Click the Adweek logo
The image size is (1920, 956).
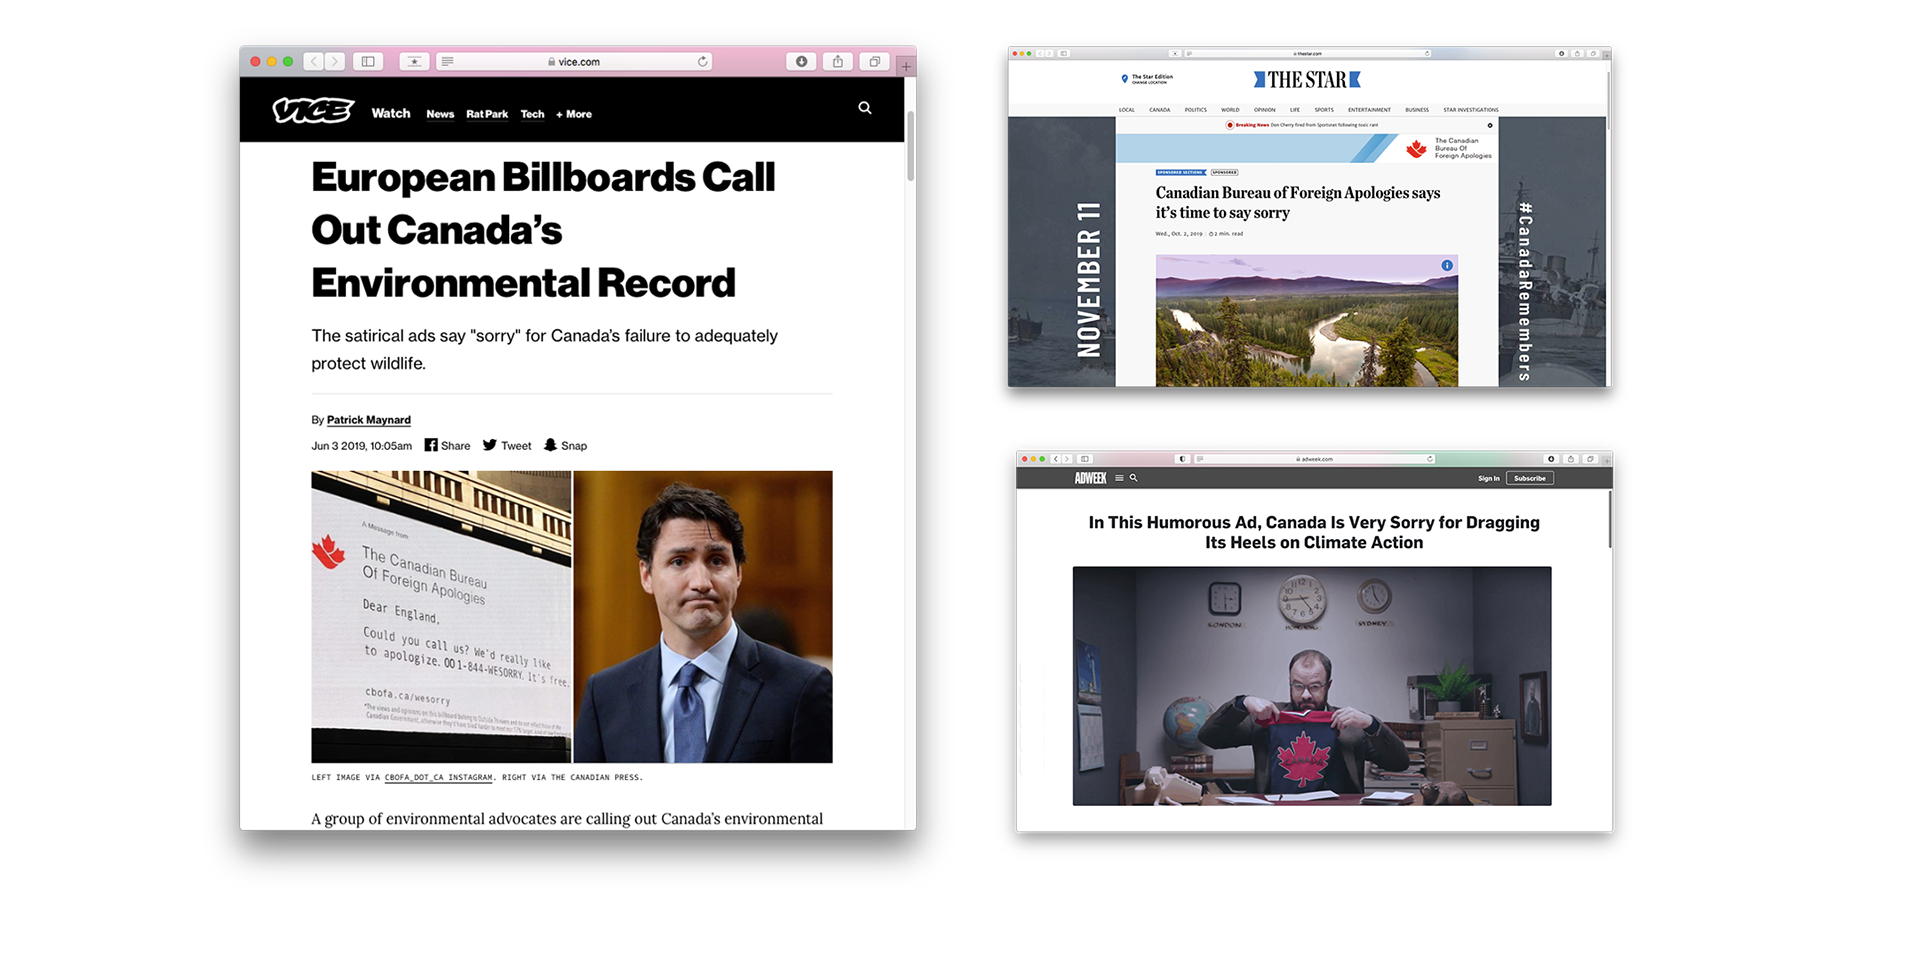(1090, 478)
